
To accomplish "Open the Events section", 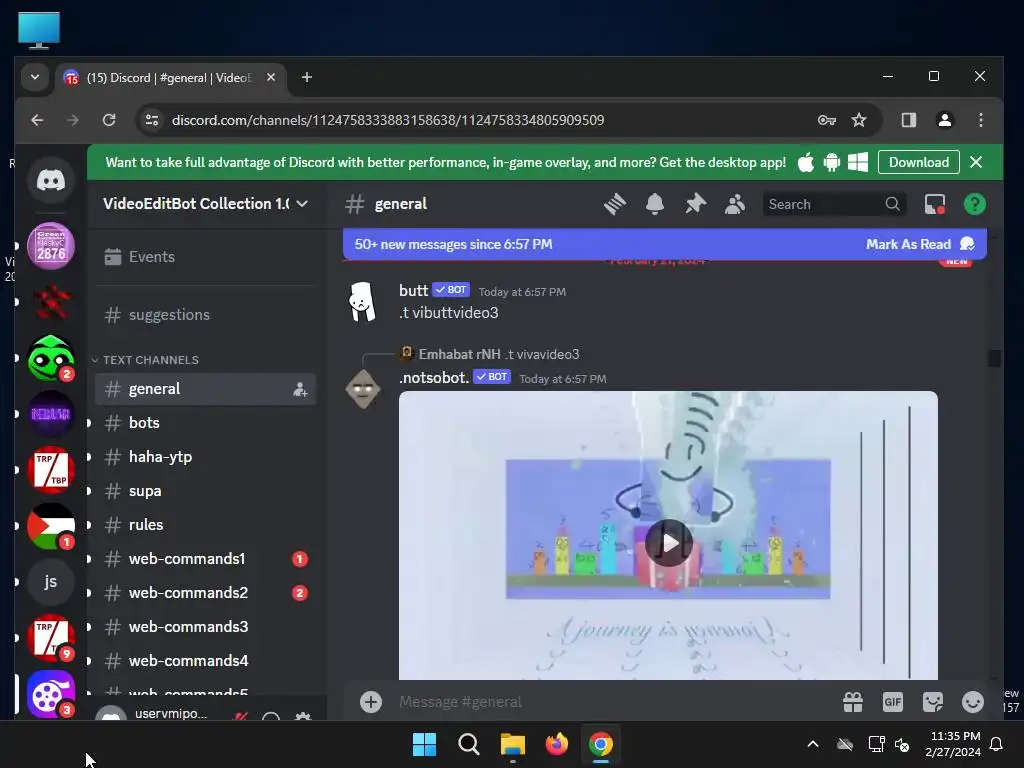I will tap(206, 257).
